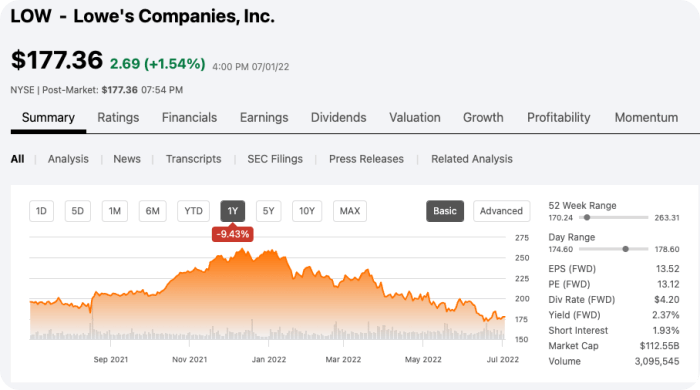Choose the 10Y chart range
This screenshot has height=390, width=700.
pyautogui.click(x=307, y=211)
